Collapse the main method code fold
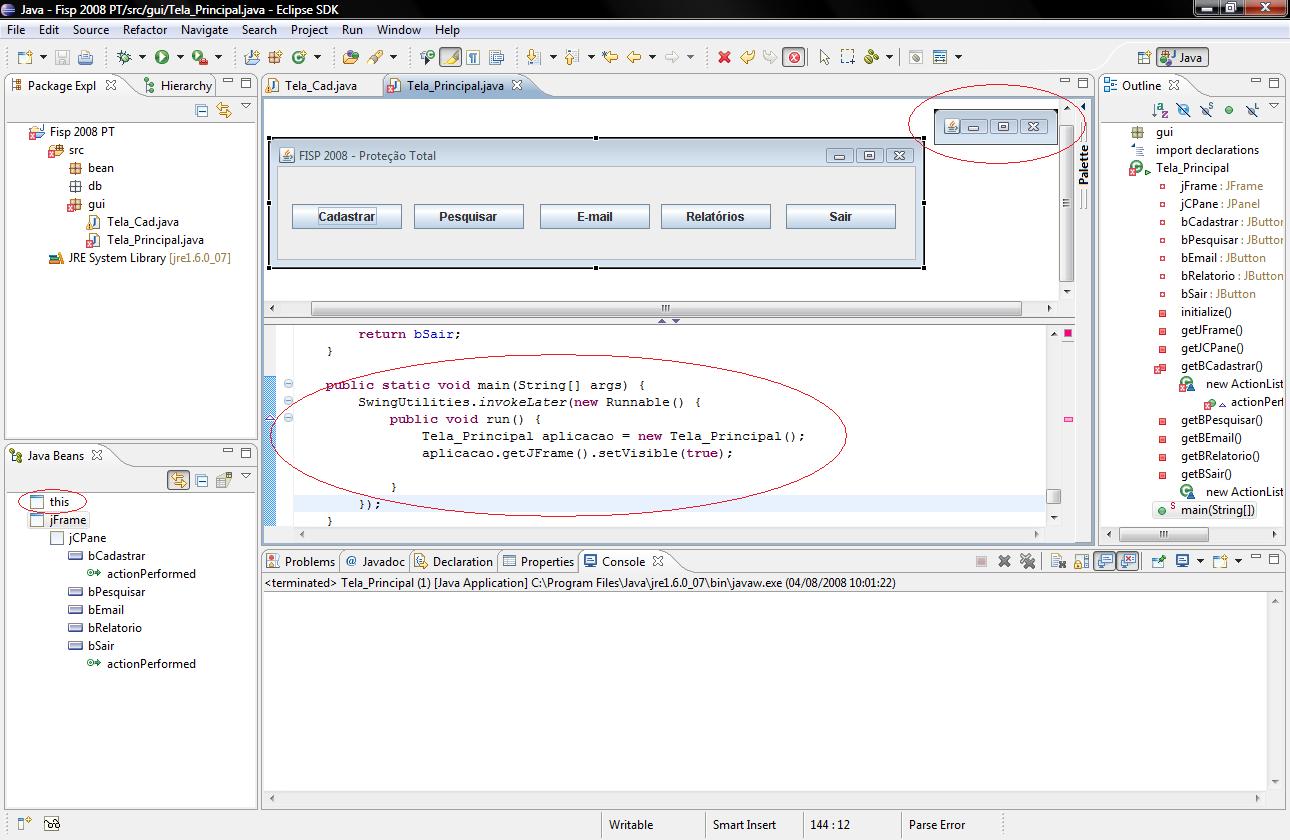The image size is (1290, 840). click(x=288, y=384)
